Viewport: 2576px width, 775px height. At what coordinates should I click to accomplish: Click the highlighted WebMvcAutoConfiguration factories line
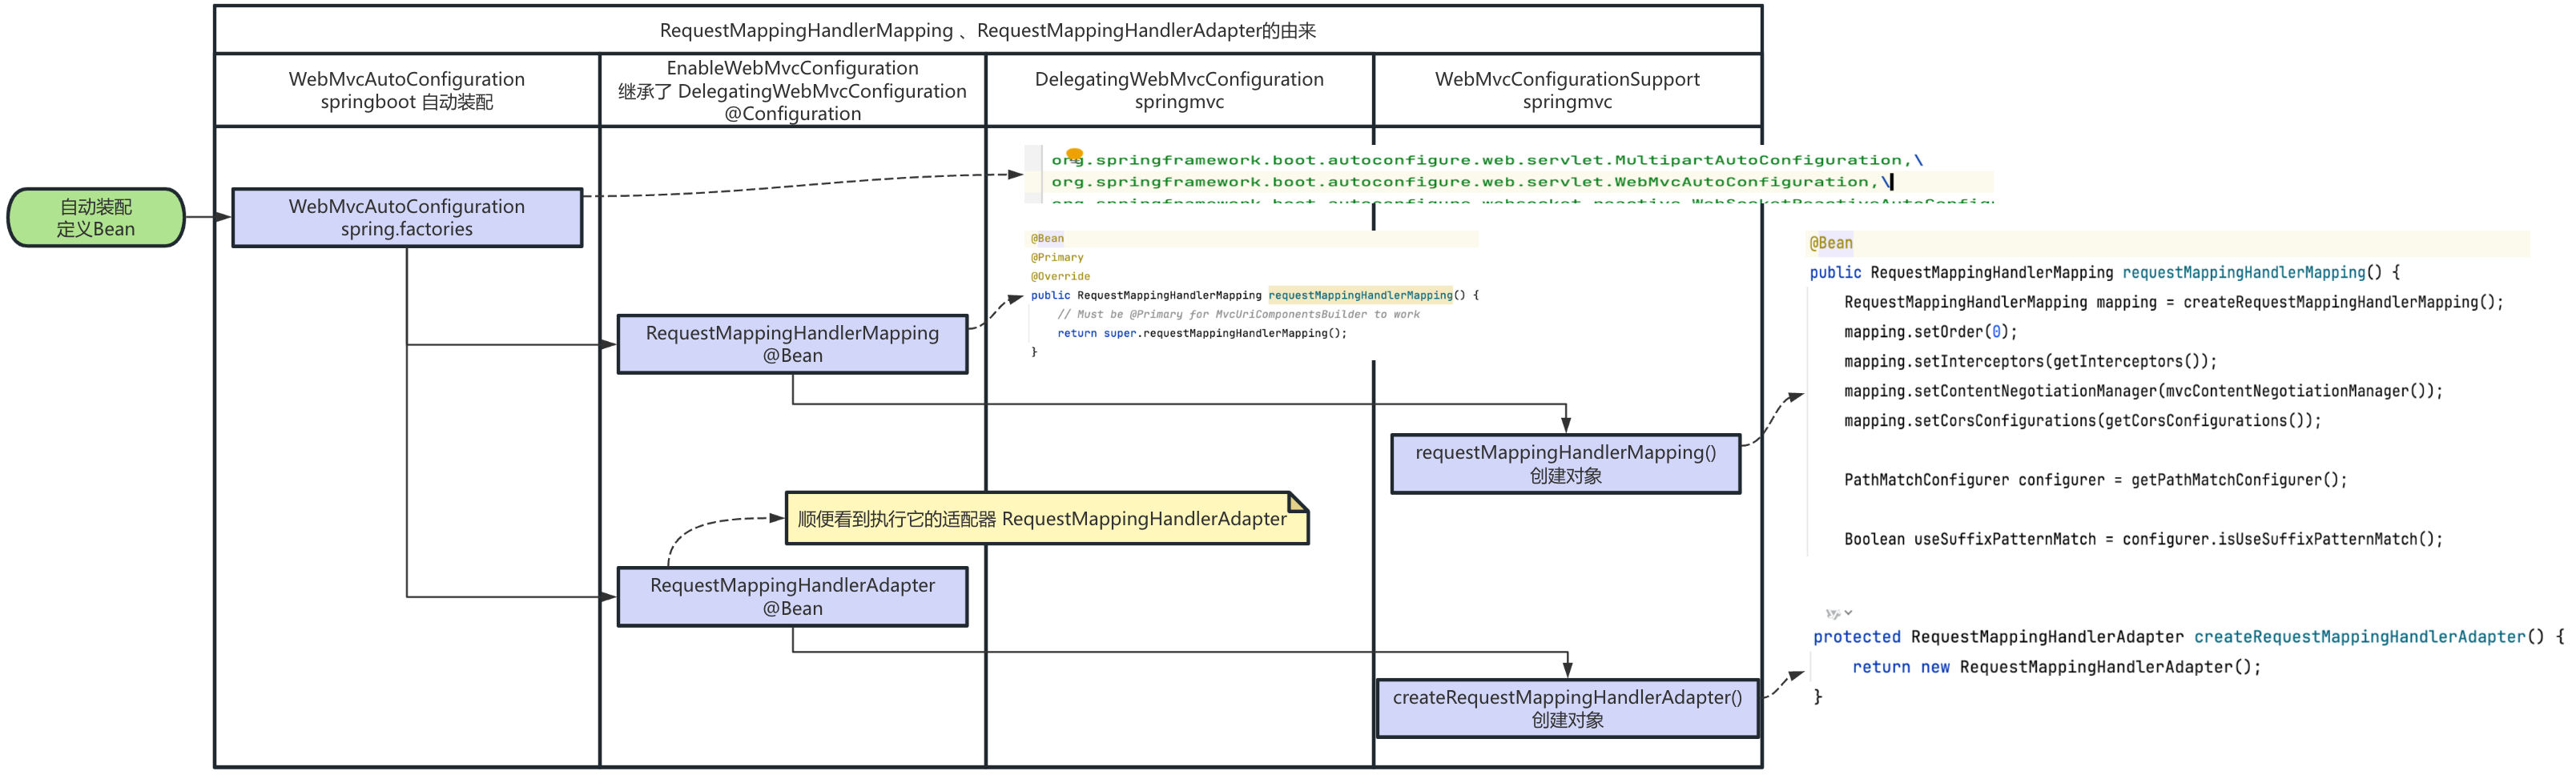[1472, 182]
